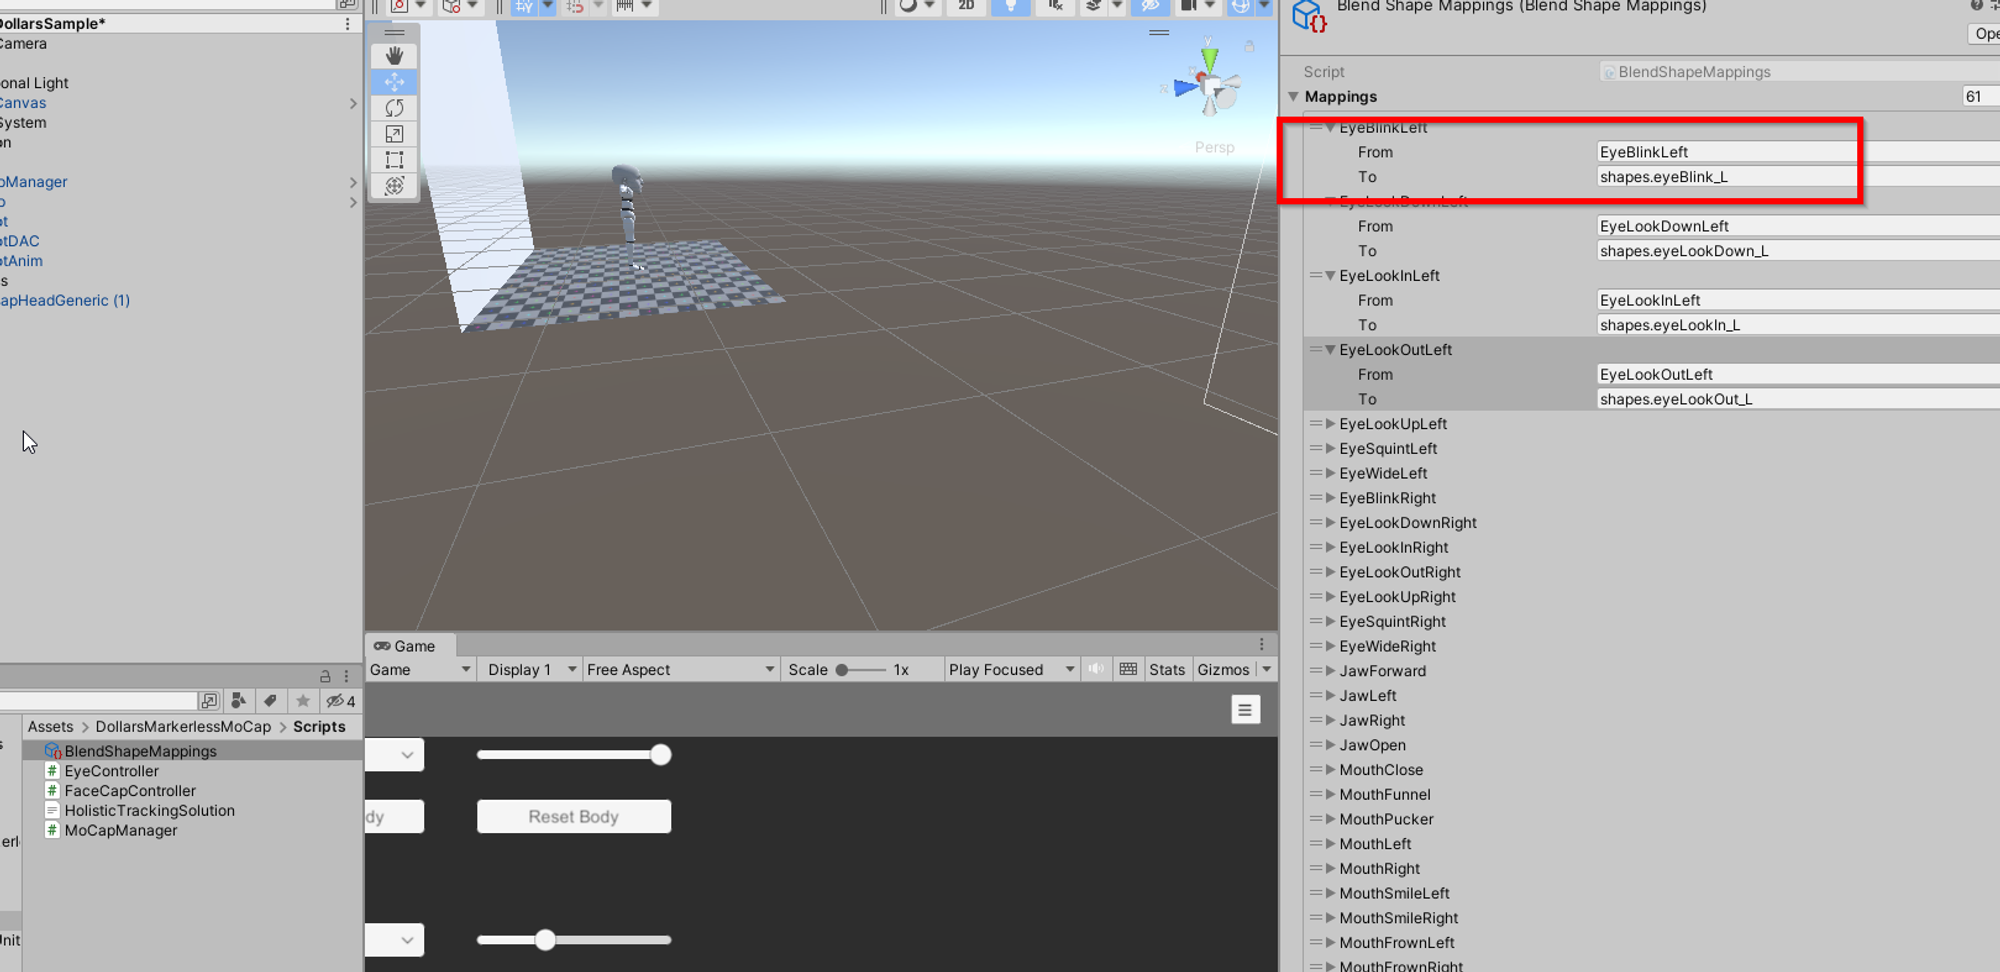
Task: Open the hamburger menu in Game view
Action: pos(1245,710)
